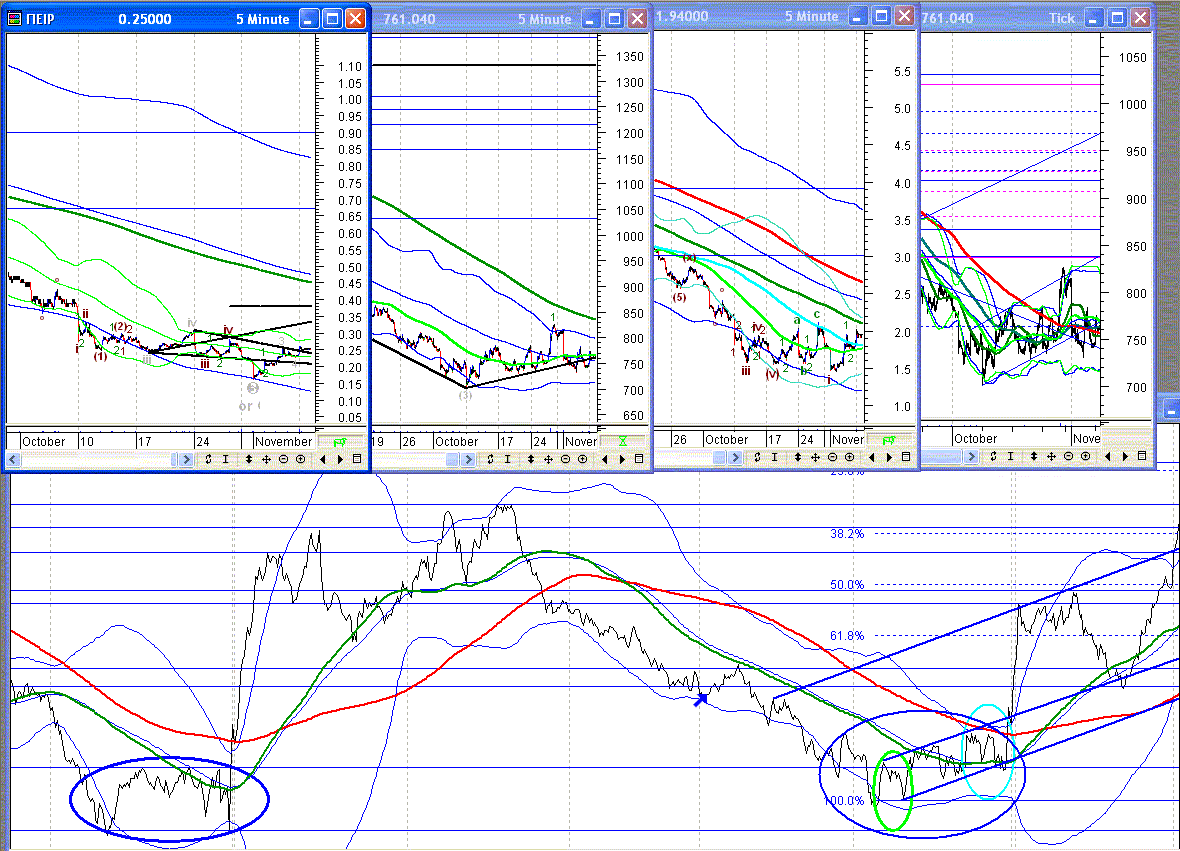This screenshot has height=851, width=1180.
Task: Zoom out with minus icon in ПЕIP window
Action: (x=283, y=459)
